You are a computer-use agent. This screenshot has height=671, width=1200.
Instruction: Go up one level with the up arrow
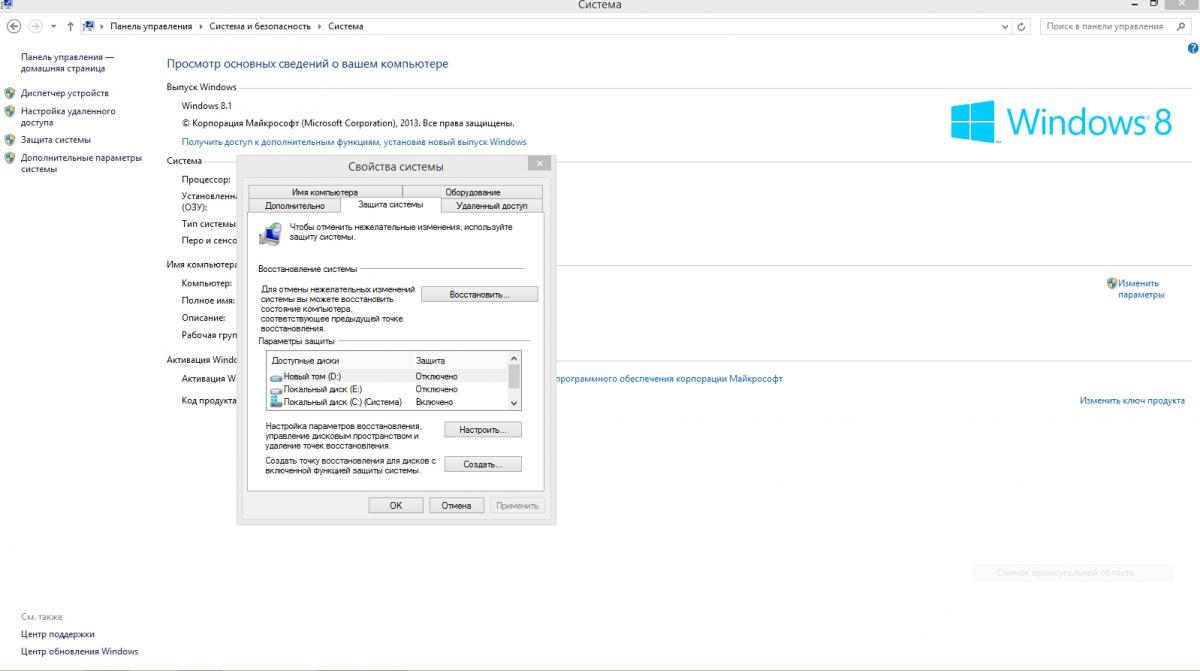click(70, 26)
